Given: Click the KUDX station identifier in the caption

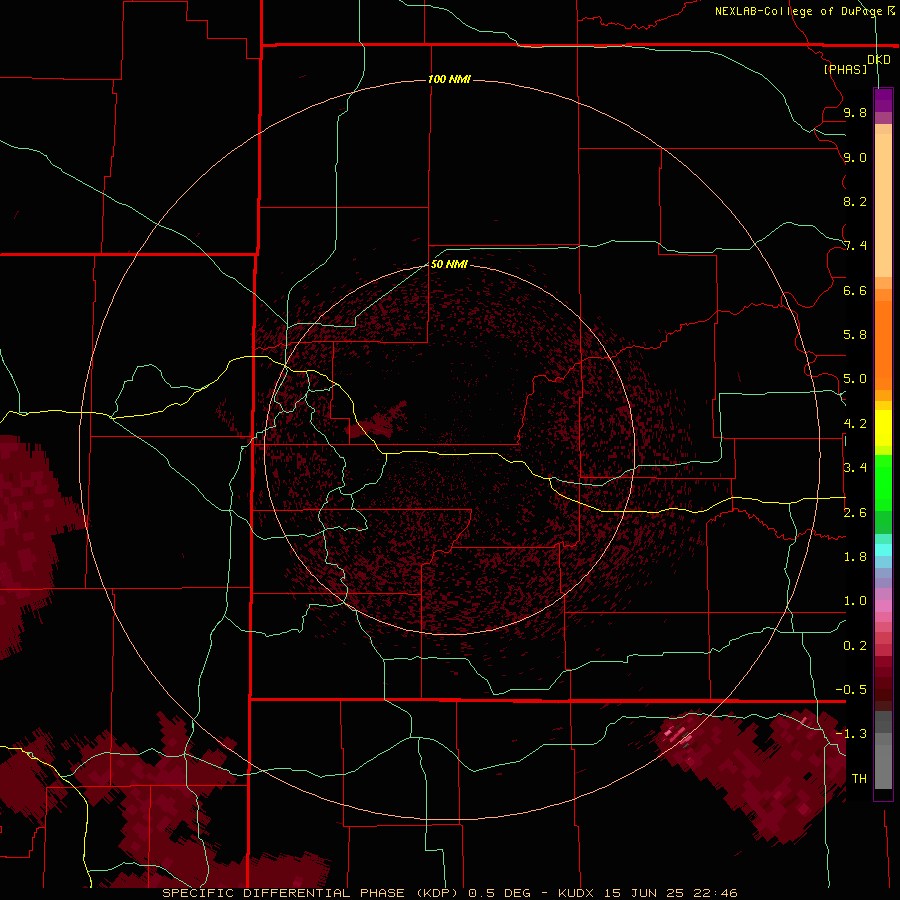Looking at the screenshot, I should click(x=577, y=893).
